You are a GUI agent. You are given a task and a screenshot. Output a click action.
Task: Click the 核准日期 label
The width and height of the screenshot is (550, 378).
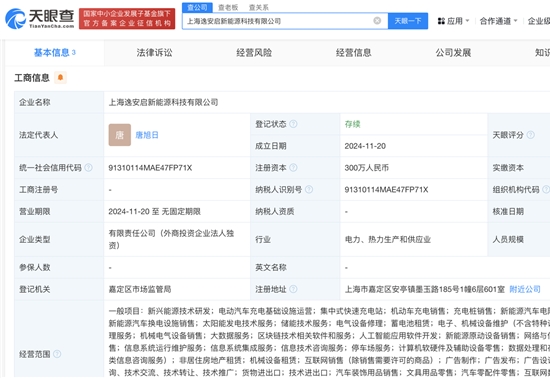click(x=508, y=211)
